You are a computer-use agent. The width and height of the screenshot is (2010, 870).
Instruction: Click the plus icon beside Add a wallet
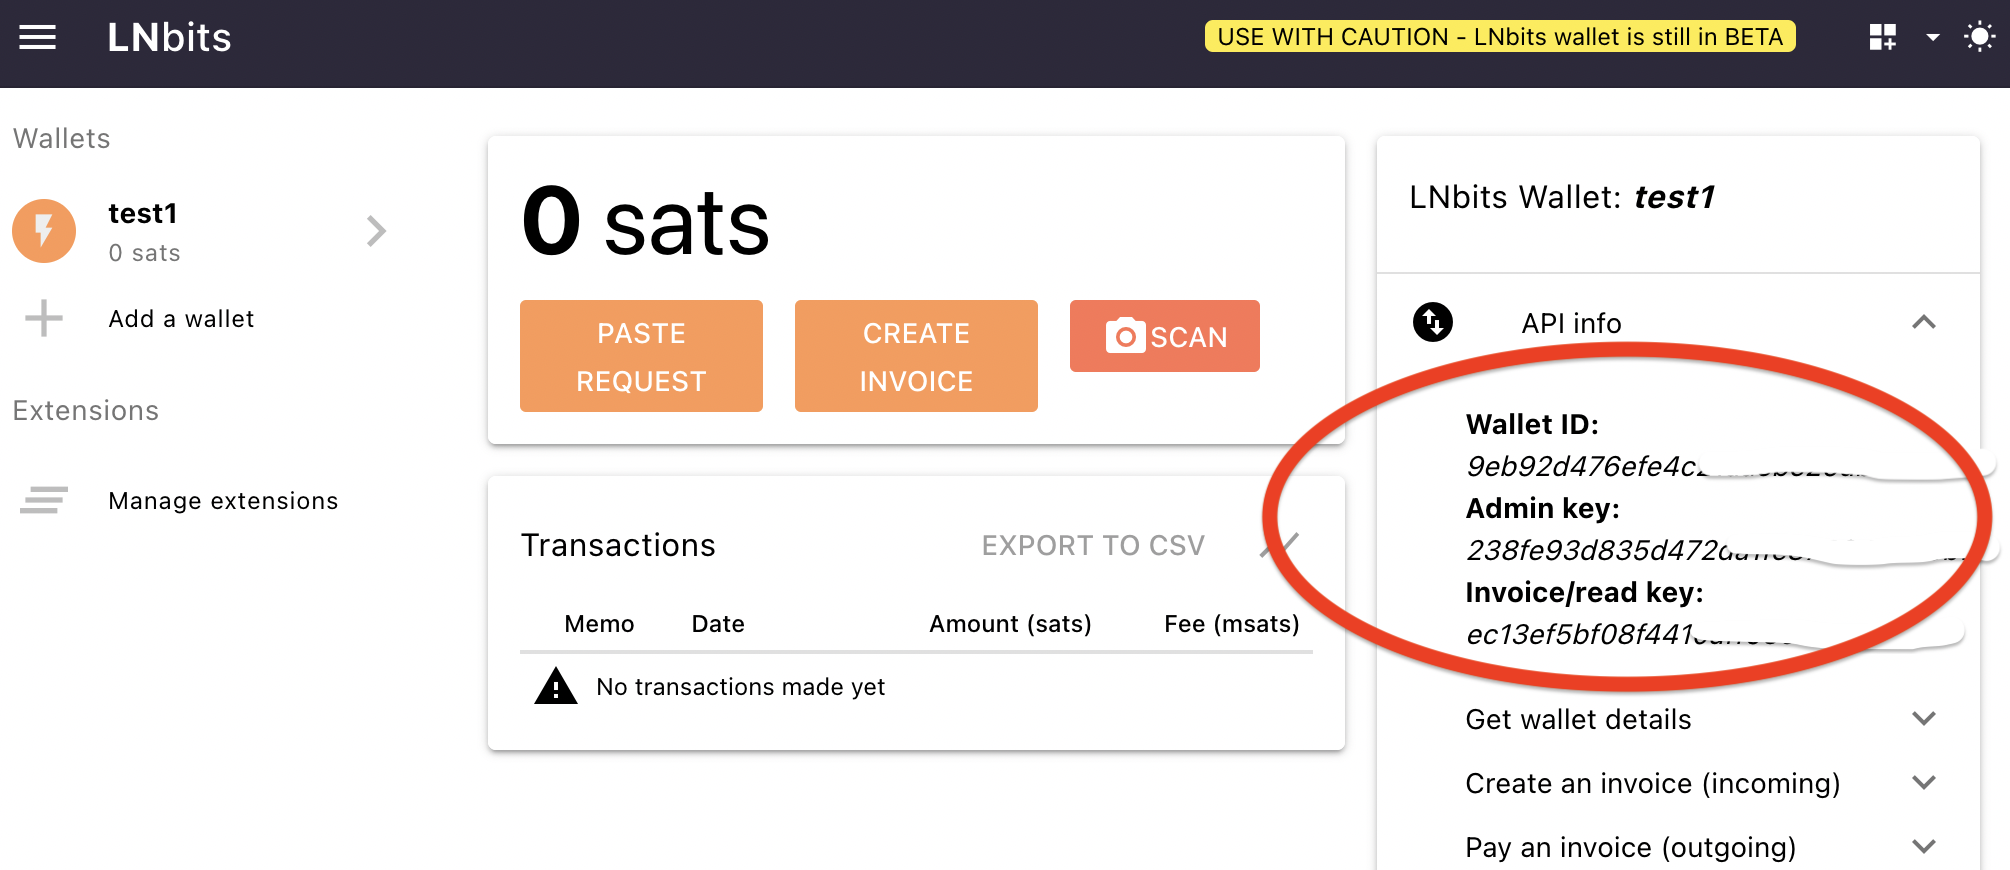[x=43, y=318]
